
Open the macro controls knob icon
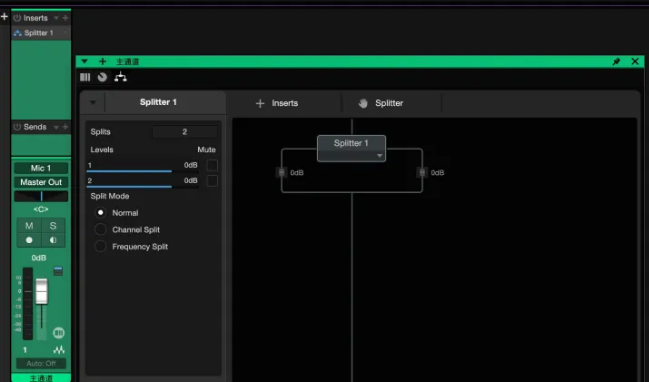click(x=102, y=77)
